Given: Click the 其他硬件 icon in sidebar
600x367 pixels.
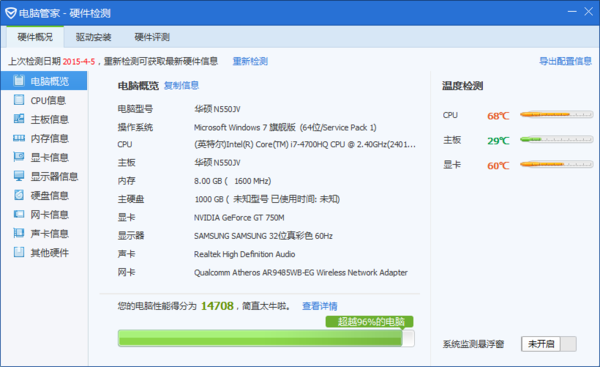Looking at the screenshot, I should [x=19, y=252].
